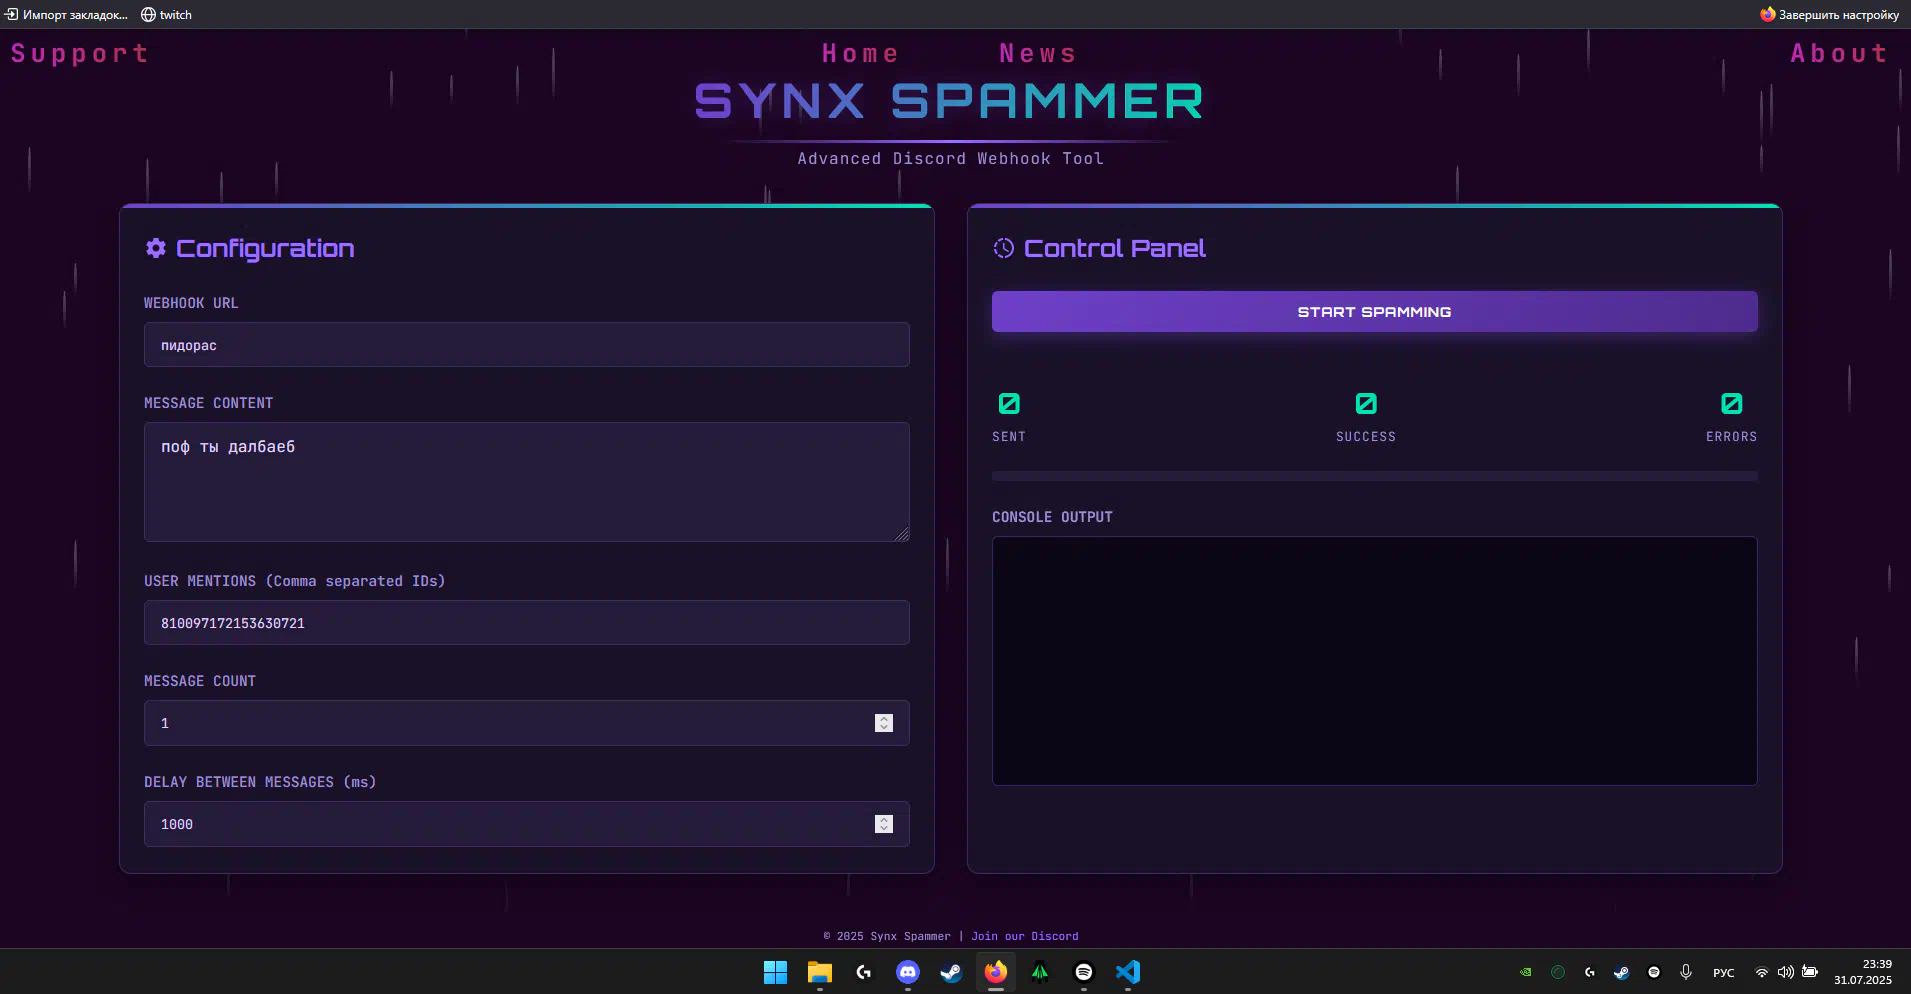Click the Configuration gear icon
The height and width of the screenshot is (994, 1911).
[x=156, y=248]
